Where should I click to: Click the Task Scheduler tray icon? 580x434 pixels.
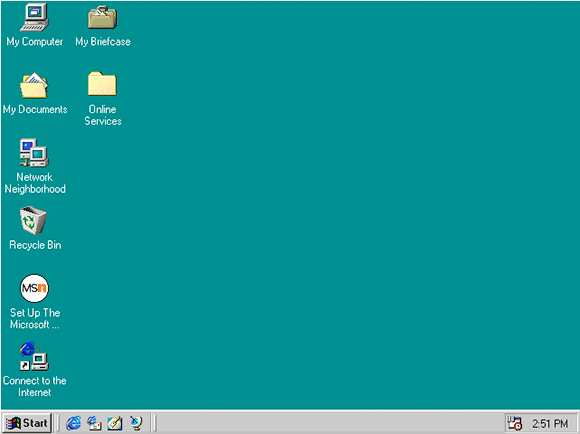[x=515, y=423]
